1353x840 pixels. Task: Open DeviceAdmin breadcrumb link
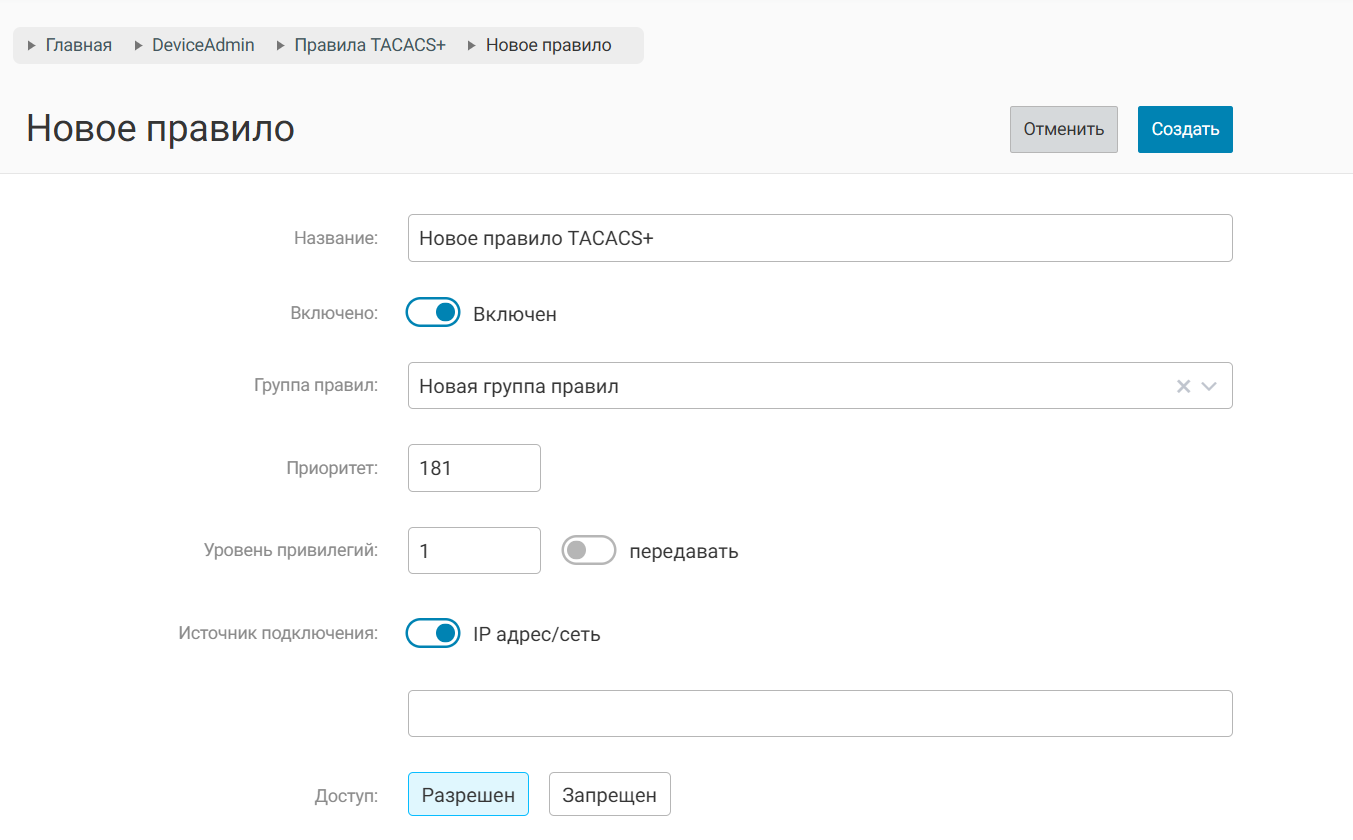(x=203, y=45)
